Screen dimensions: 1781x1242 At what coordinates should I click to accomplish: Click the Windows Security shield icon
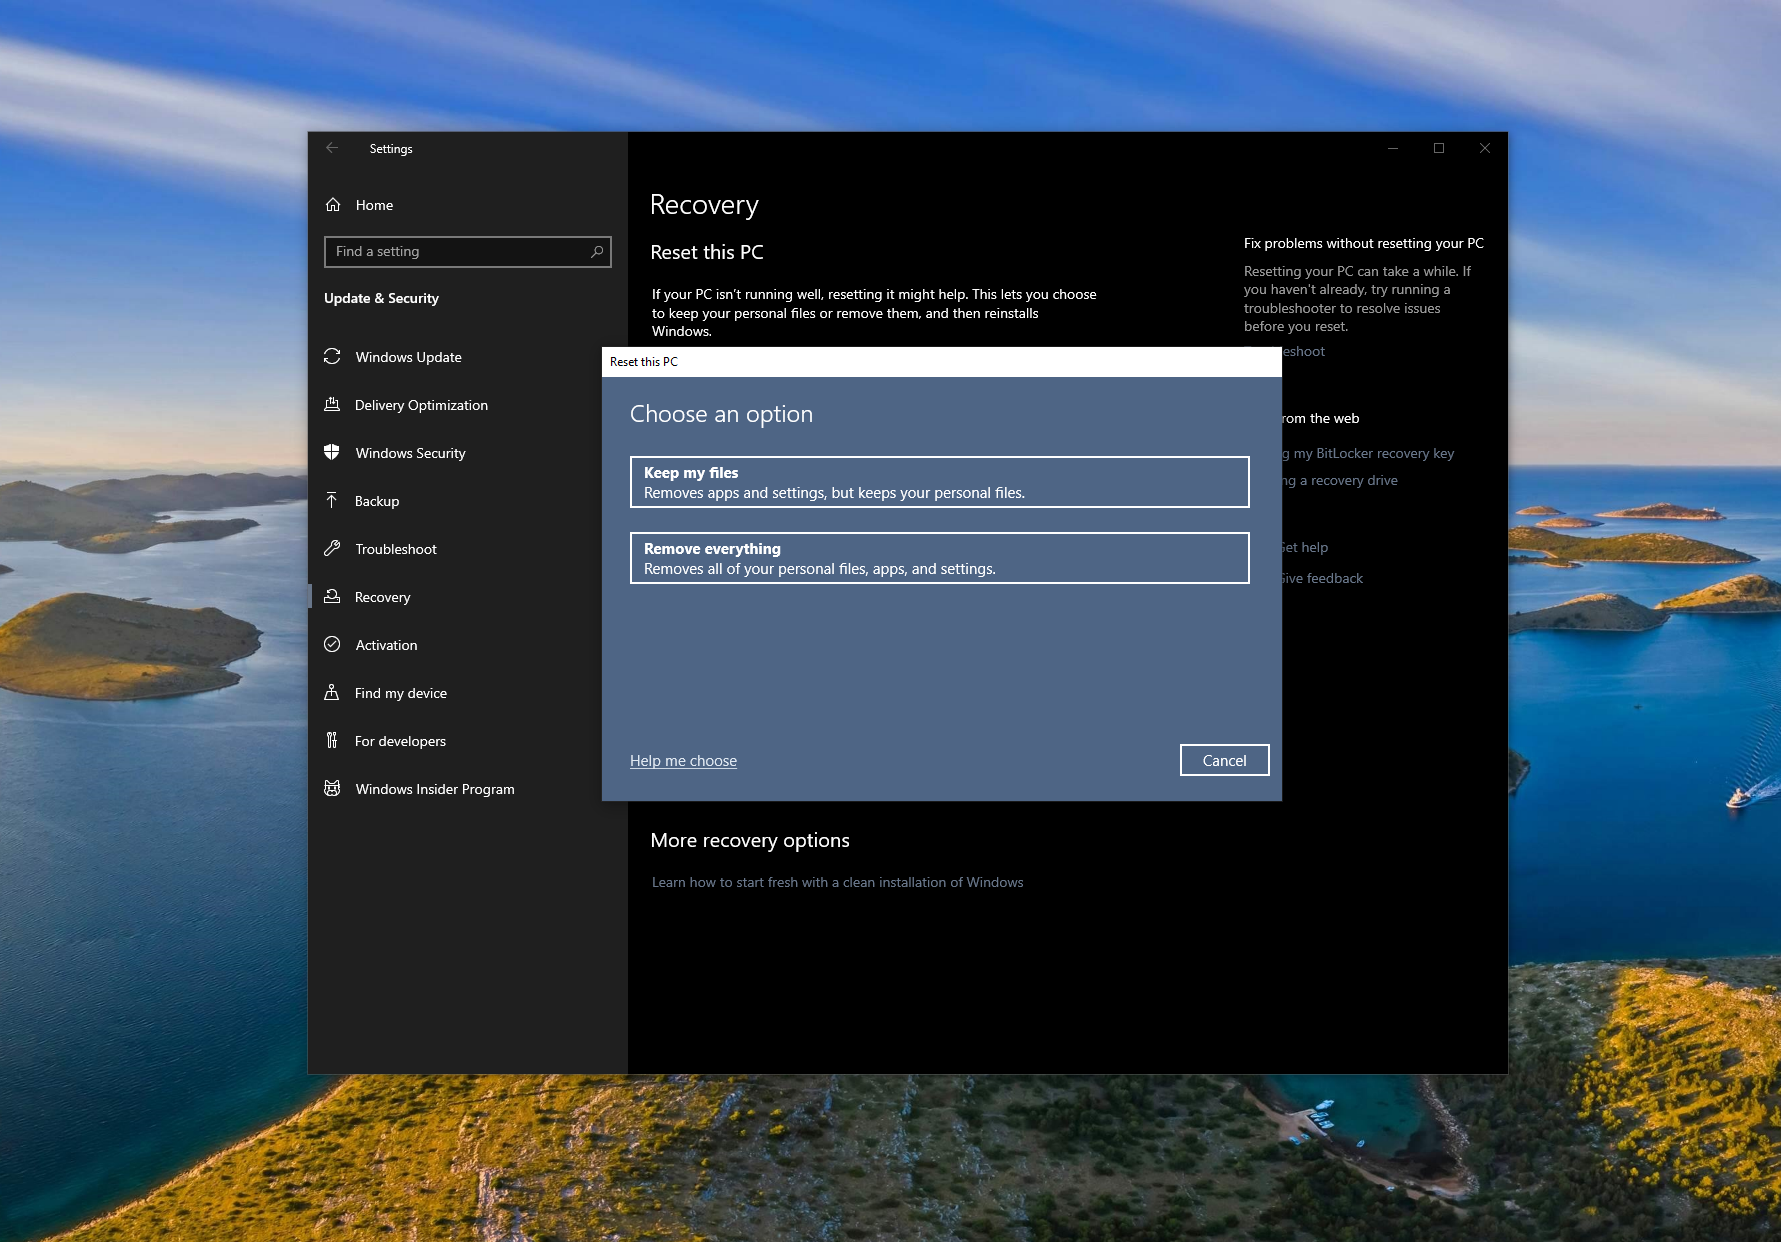pos(332,452)
